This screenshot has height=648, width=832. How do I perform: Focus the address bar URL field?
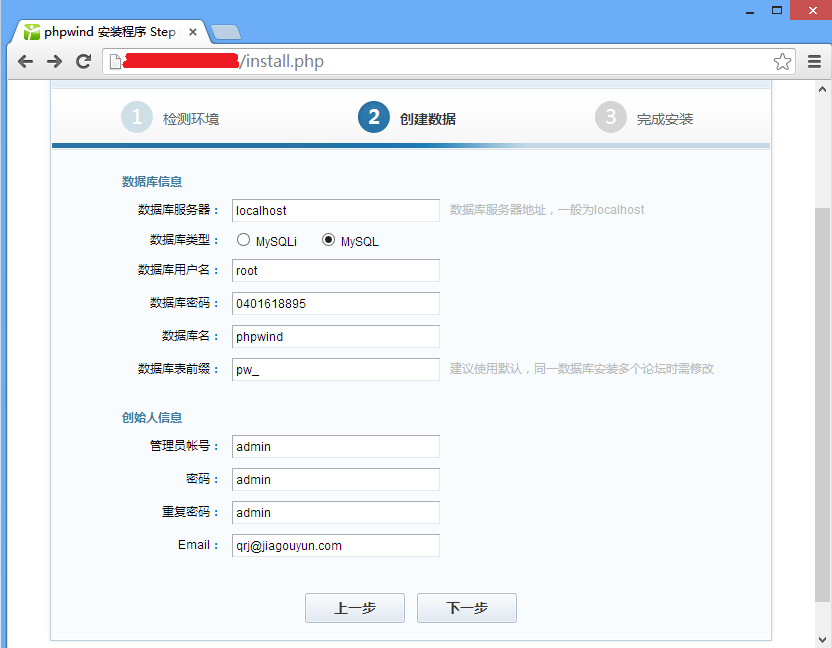click(x=448, y=62)
